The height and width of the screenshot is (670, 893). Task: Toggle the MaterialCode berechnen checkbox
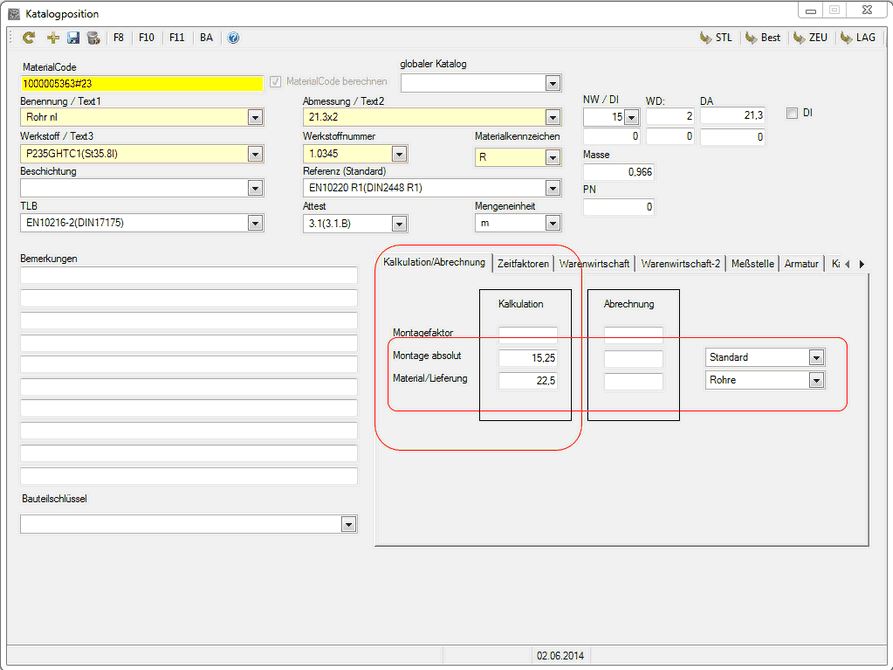[x=276, y=81]
